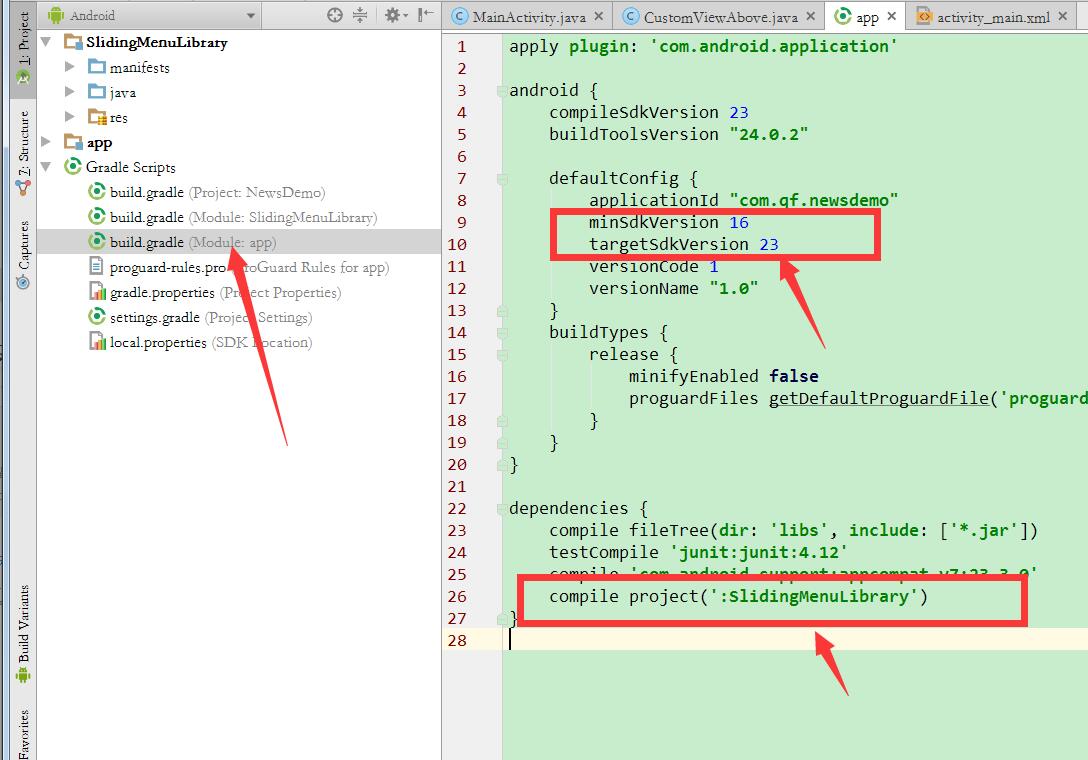This screenshot has width=1088, height=760.
Task: Open build.gradle (Project: NewsDemo)
Action: 217,192
